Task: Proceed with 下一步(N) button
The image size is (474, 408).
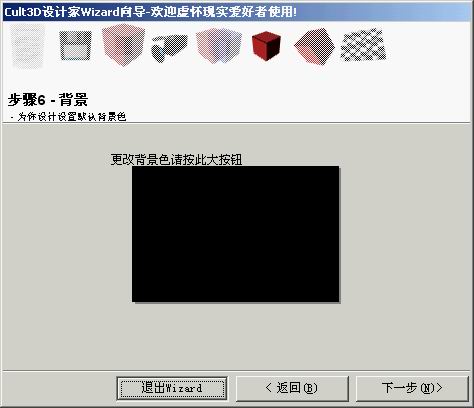Action: pyautogui.click(x=412, y=388)
